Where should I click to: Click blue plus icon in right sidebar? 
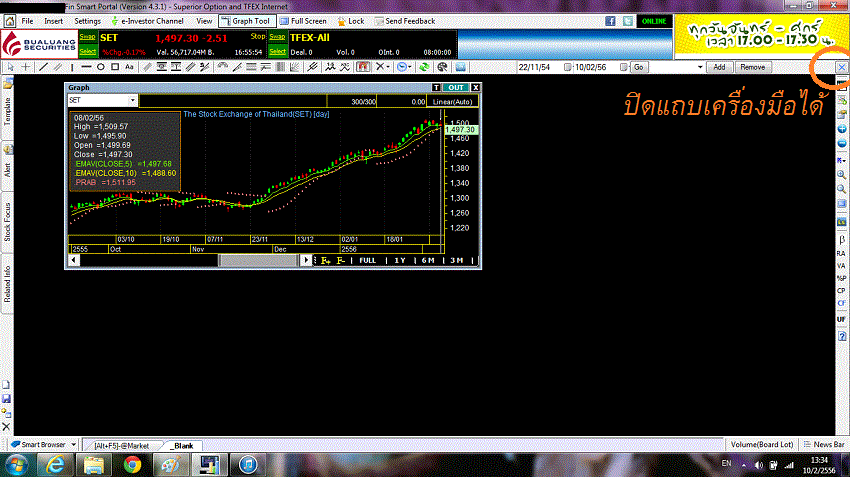(841, 129)
